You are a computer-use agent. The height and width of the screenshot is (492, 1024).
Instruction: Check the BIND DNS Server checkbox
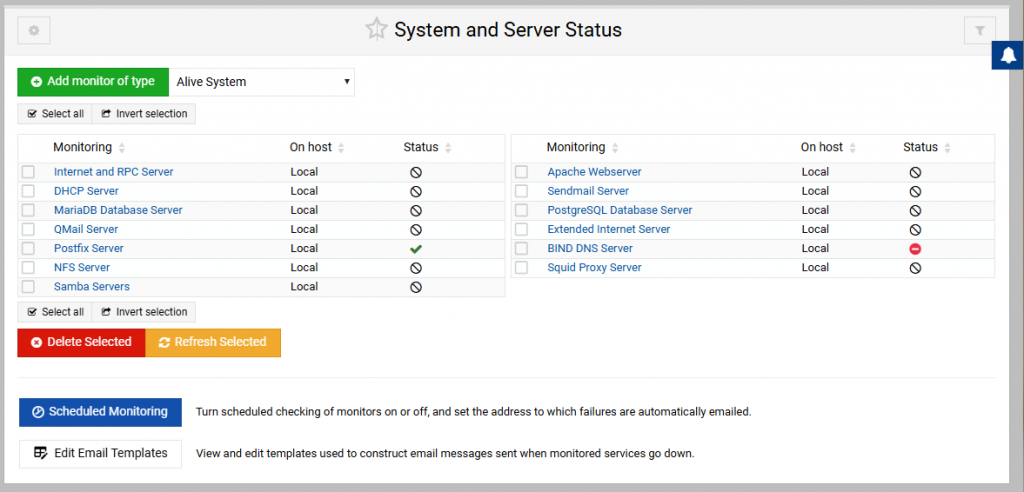tap(521, 248)
